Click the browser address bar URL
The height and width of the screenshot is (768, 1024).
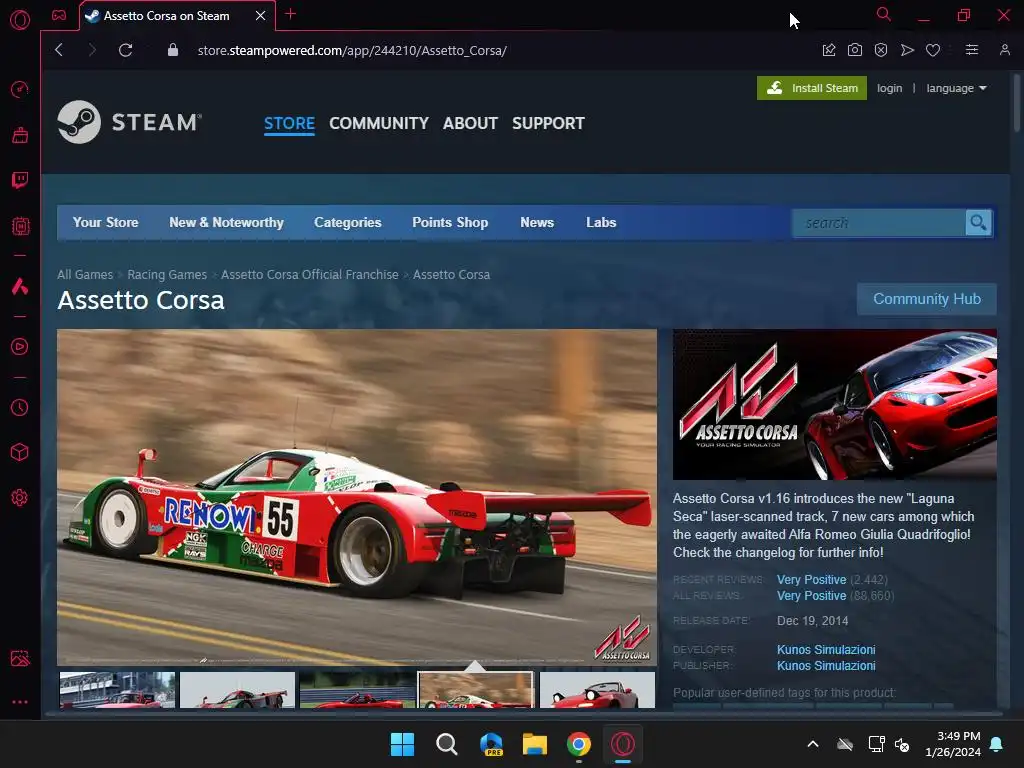click(x=352, y=50)
